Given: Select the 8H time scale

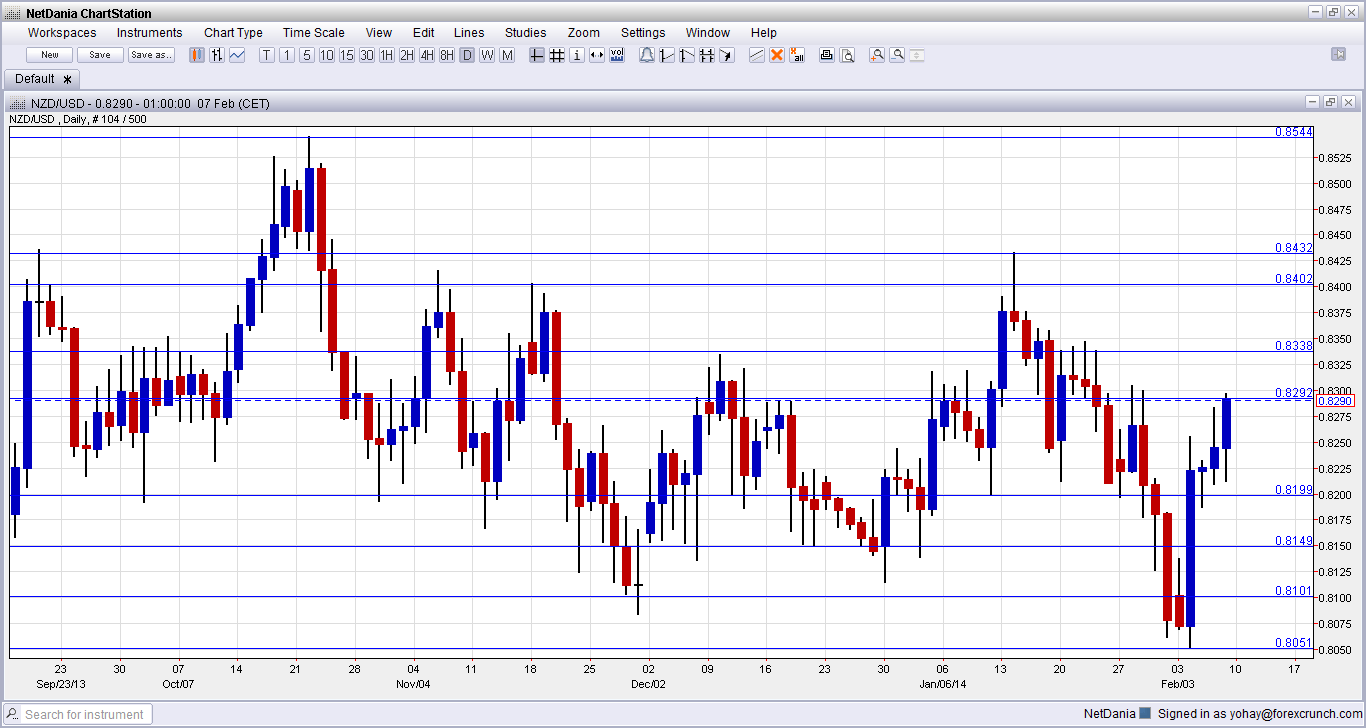Looking at the screenshot, I should [447, 55].
